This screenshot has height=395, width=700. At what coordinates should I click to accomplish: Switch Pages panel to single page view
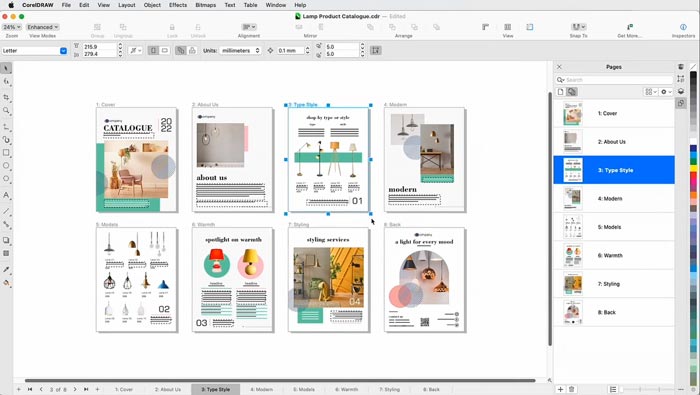tap(561, 91)
